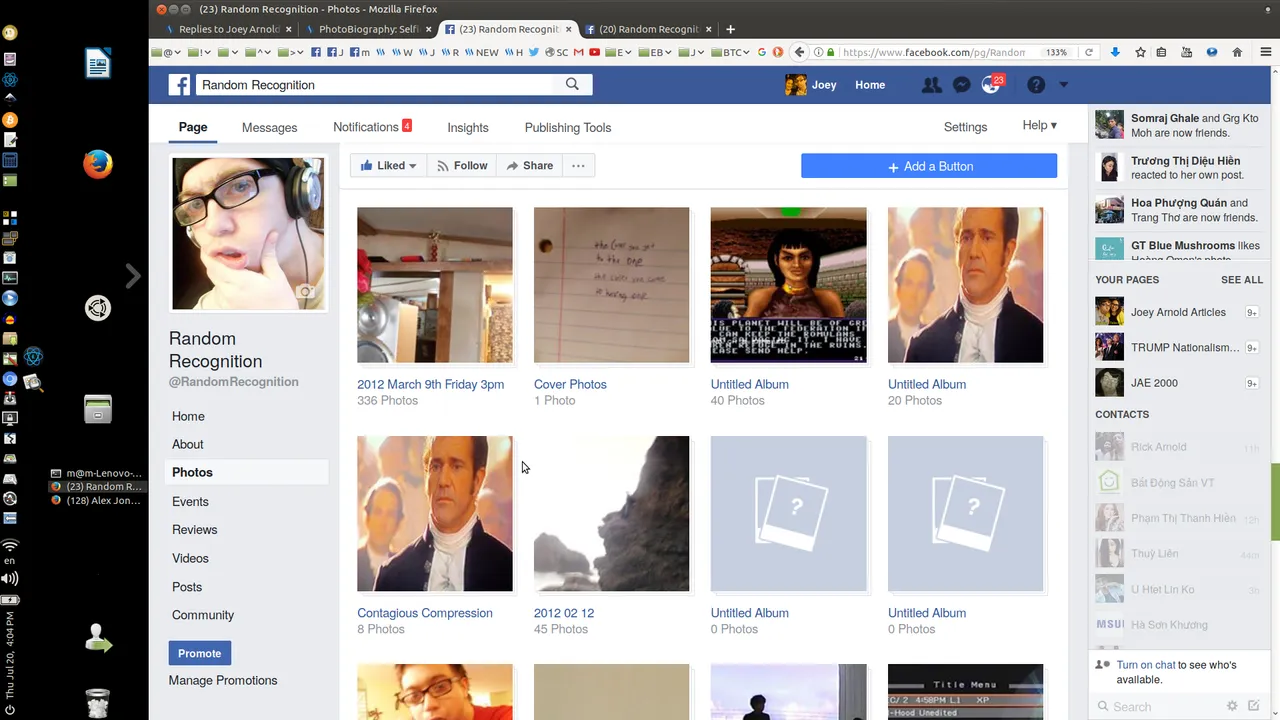Open the notifications globe with 23 badge
This screenshot has width=1280, height=720.
991,85
